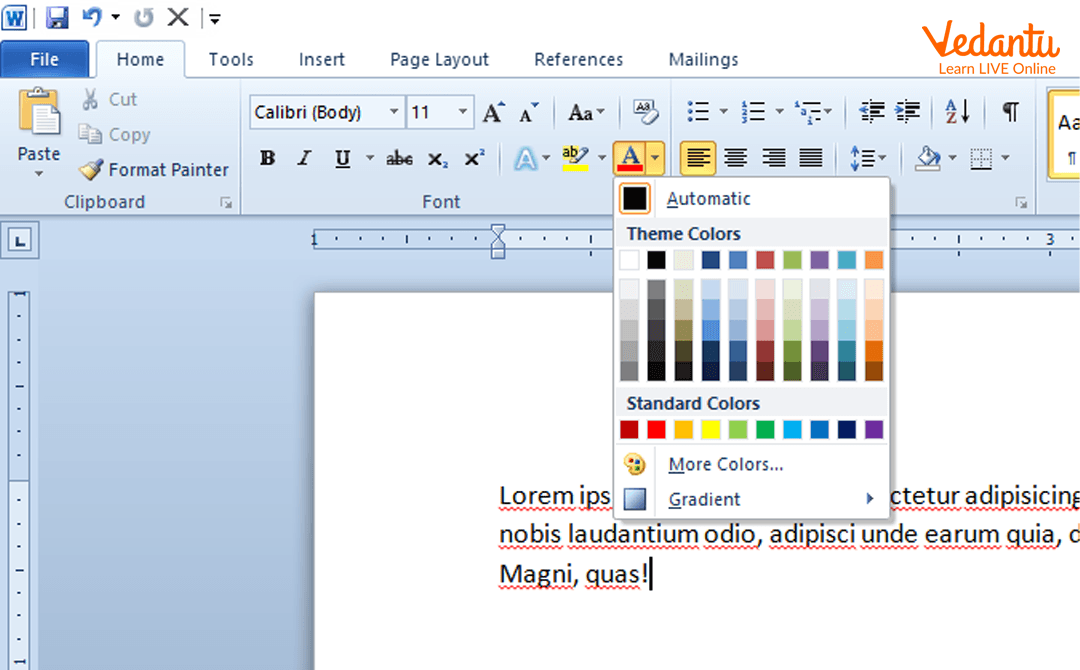This screenshot has height=670, width=1080.
Task: Toggle Strikethrough formatting
Action: (x=399, y=158)
